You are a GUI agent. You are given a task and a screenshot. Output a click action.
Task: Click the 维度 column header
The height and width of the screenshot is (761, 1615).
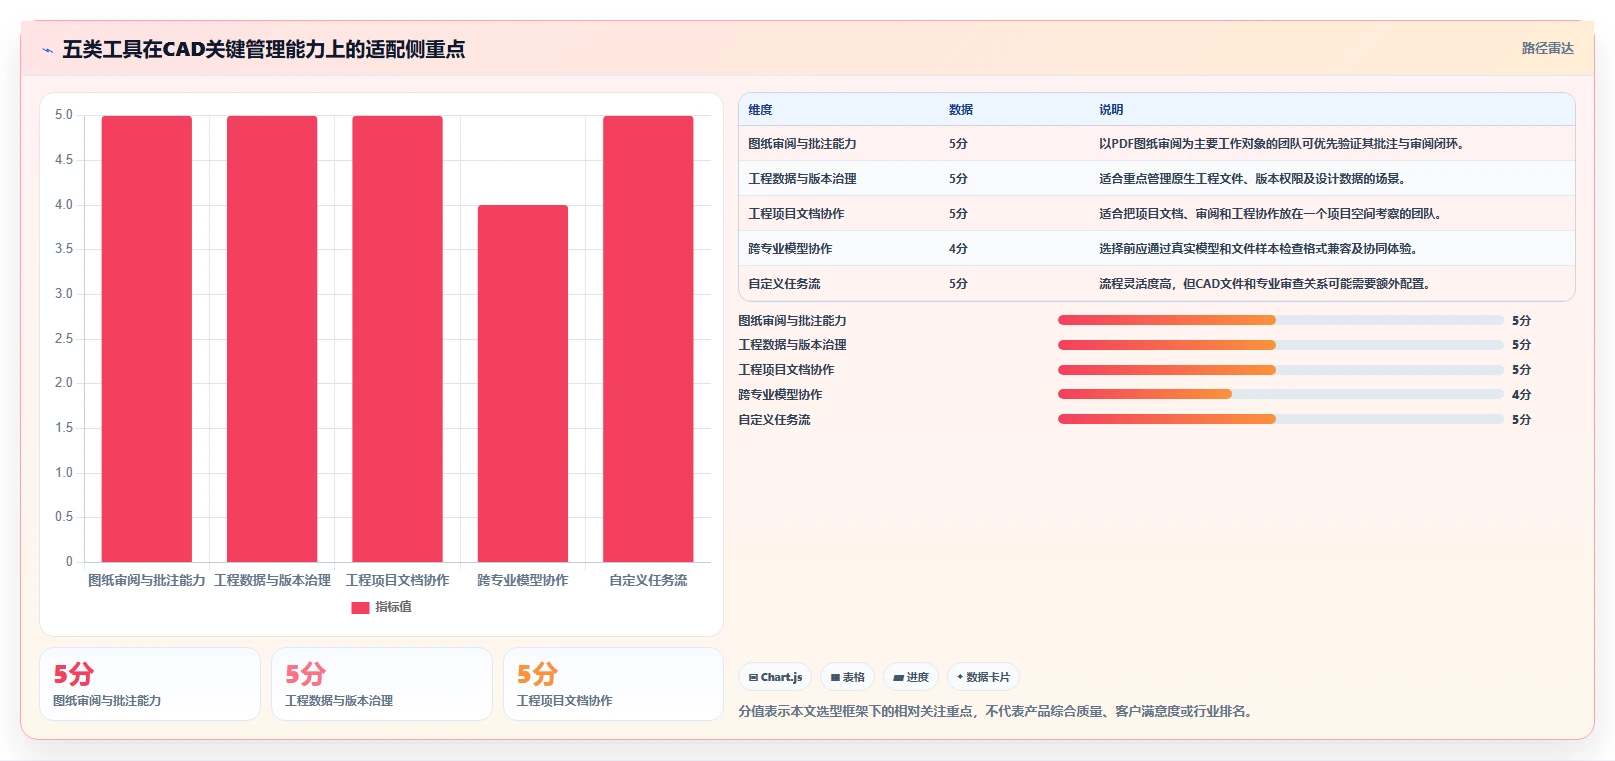tap(760, 110)
